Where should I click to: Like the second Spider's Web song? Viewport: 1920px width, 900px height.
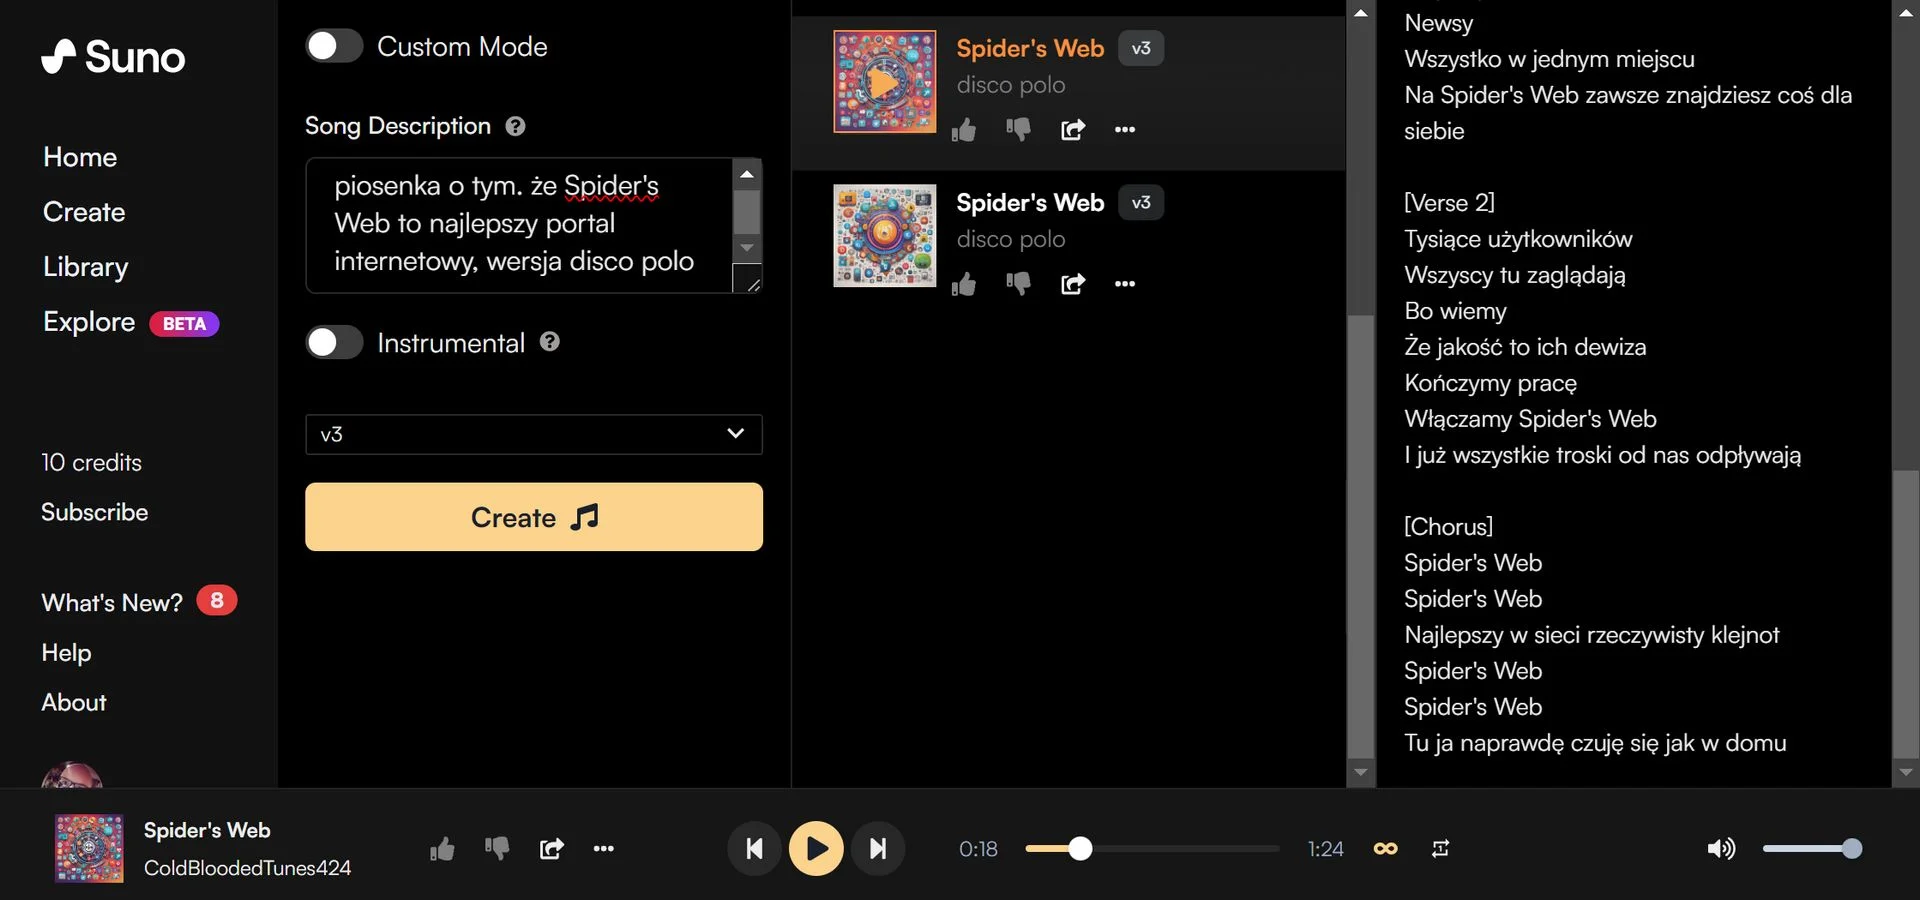tap(964, 284)
